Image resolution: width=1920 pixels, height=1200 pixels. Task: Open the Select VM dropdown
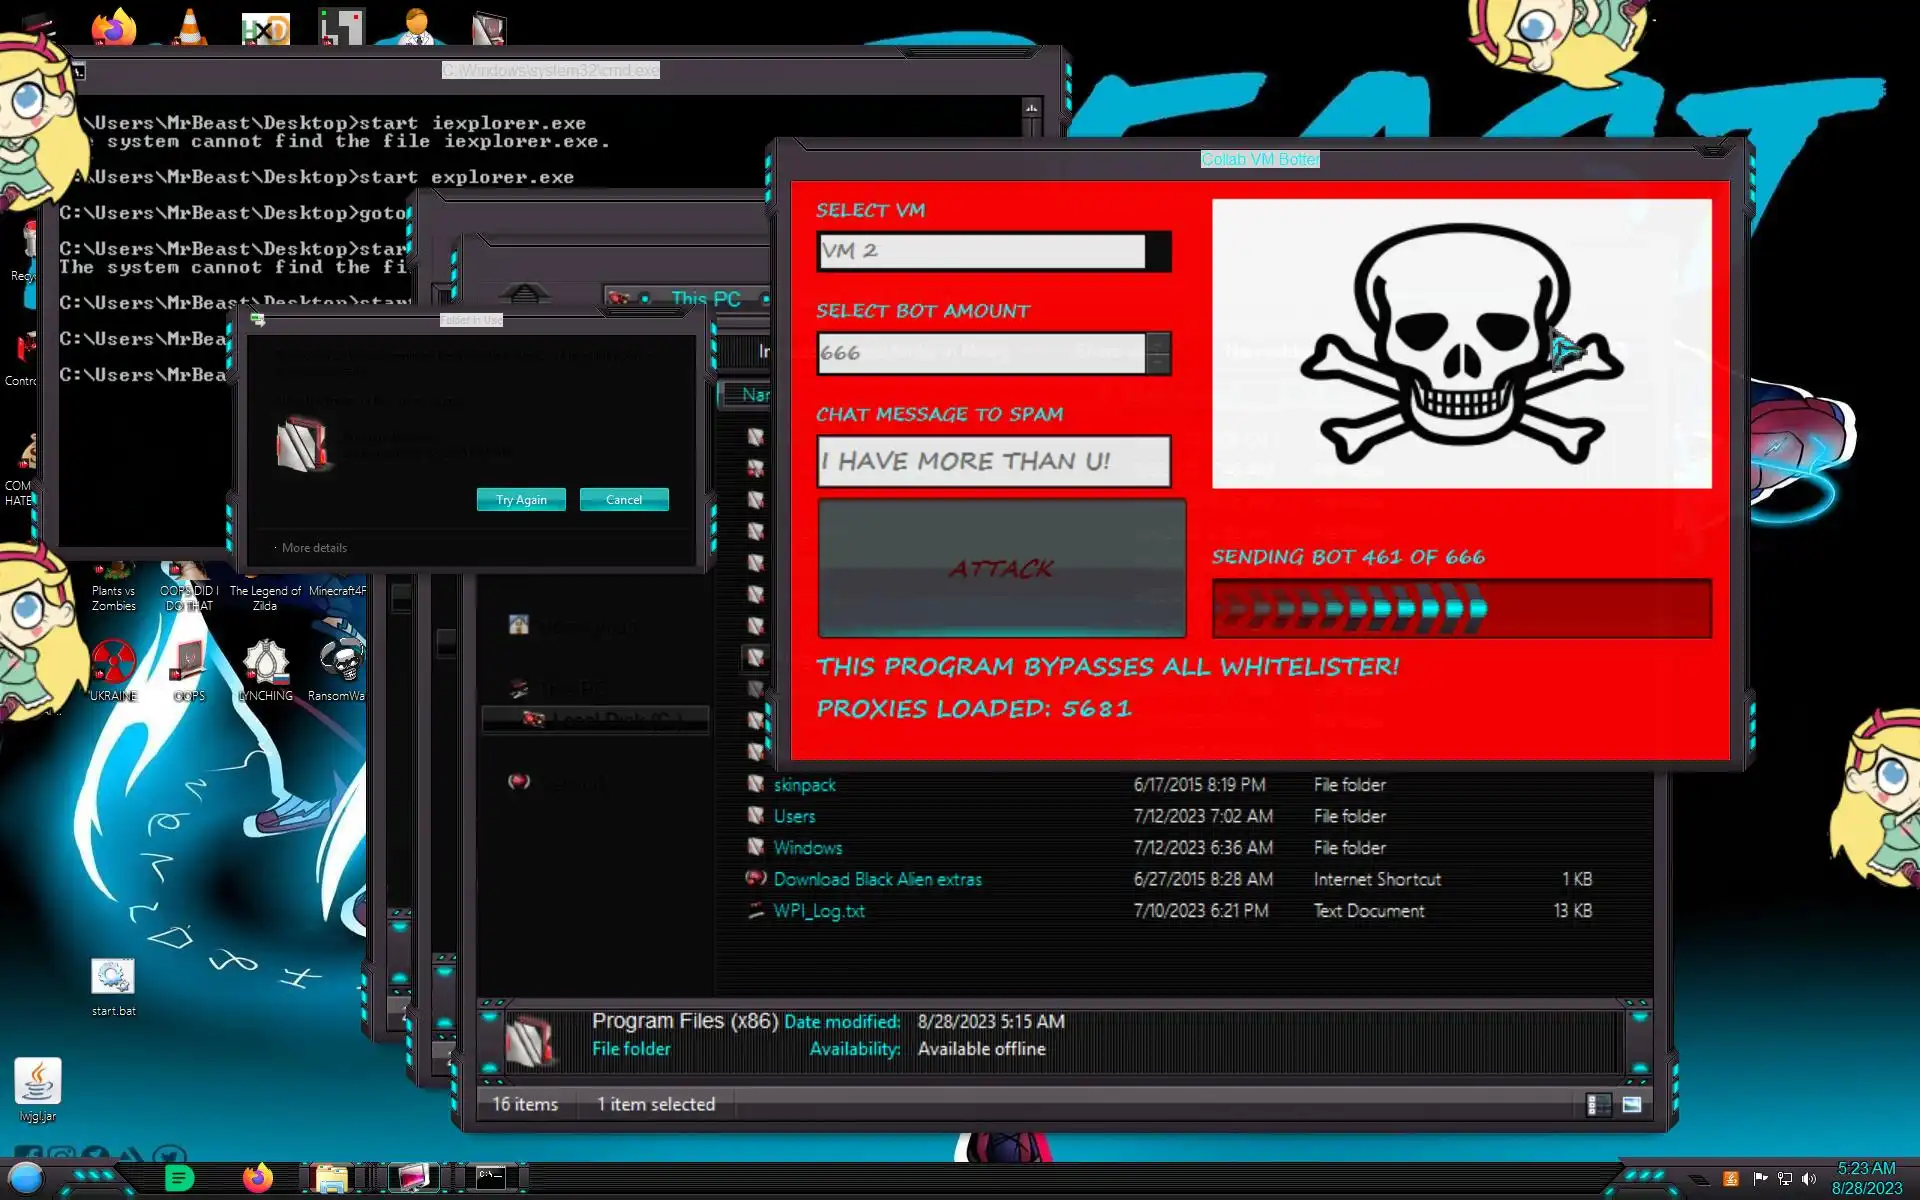tap(1158, 251)
